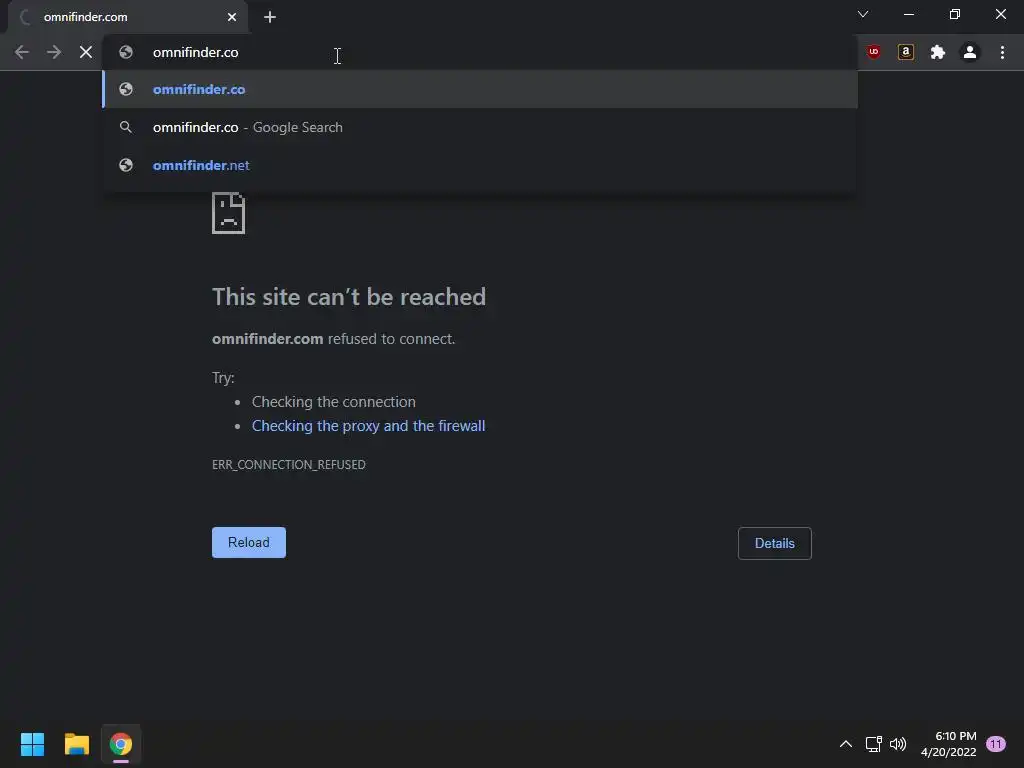The image size is (1024, 768).
Task: Show hidden system tray icons
Action: [x=846, y=744]
